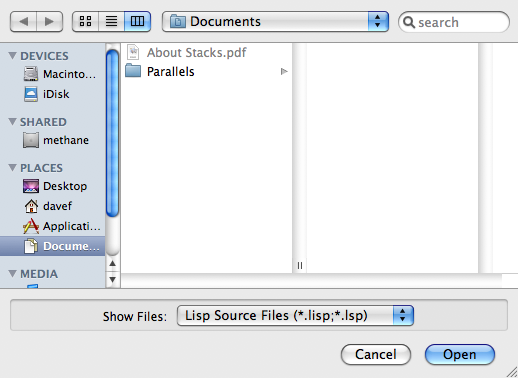This screenshot has height=378, width=518.
Task: Open the Documents location popup menu
Action: (x=275, y=22)
